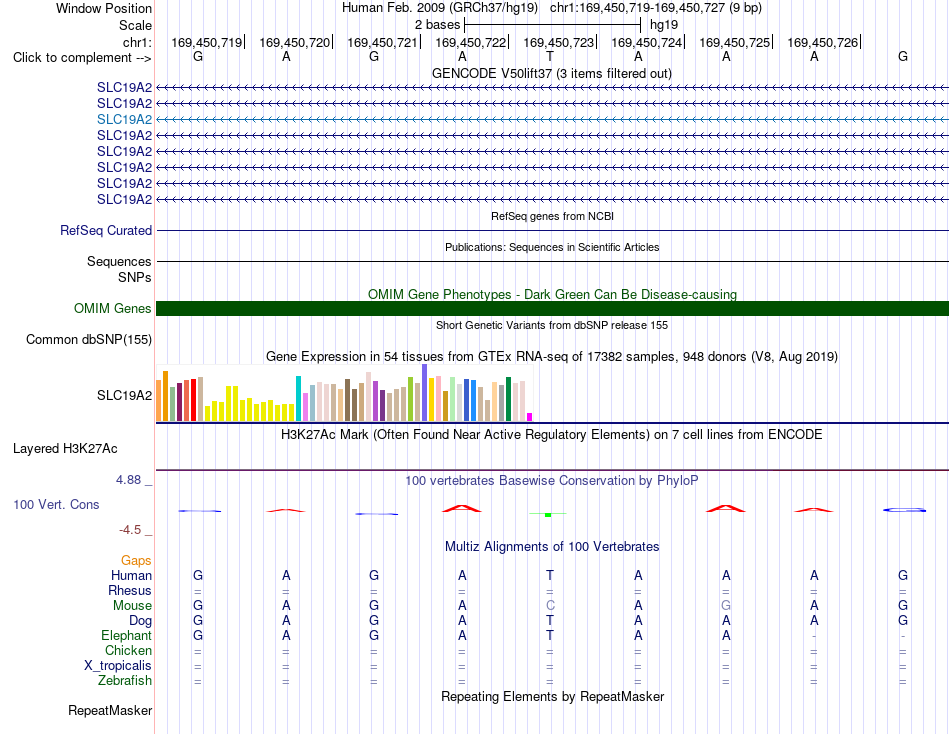Screen dimensions: 950x734
Task: Click the green PhyloP mark under base T
Action: [548, 515]
